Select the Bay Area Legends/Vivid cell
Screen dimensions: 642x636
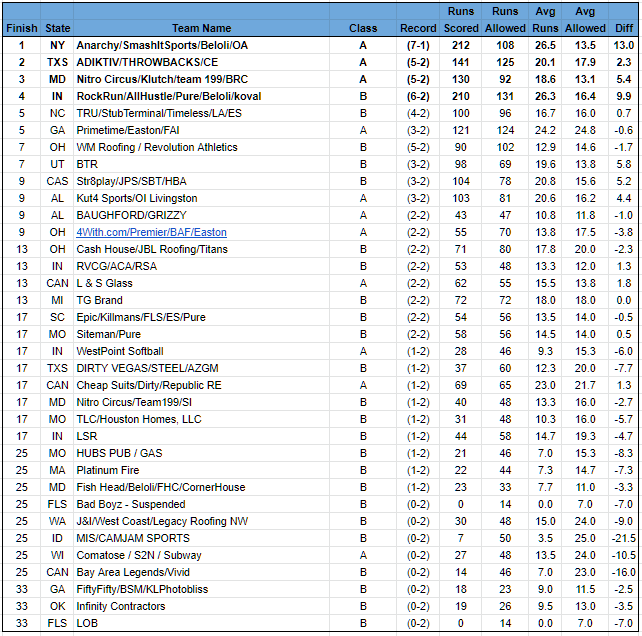click(201, 572)
